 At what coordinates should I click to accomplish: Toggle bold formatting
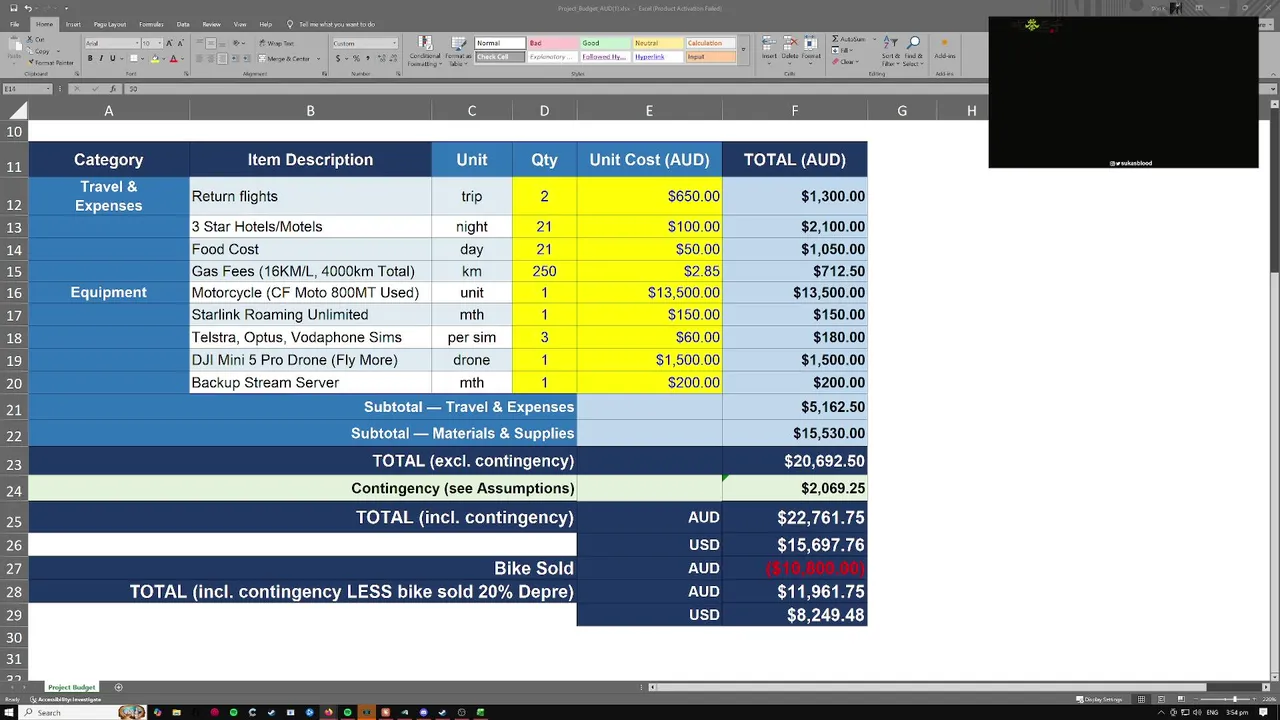click(x=89, y=59)
